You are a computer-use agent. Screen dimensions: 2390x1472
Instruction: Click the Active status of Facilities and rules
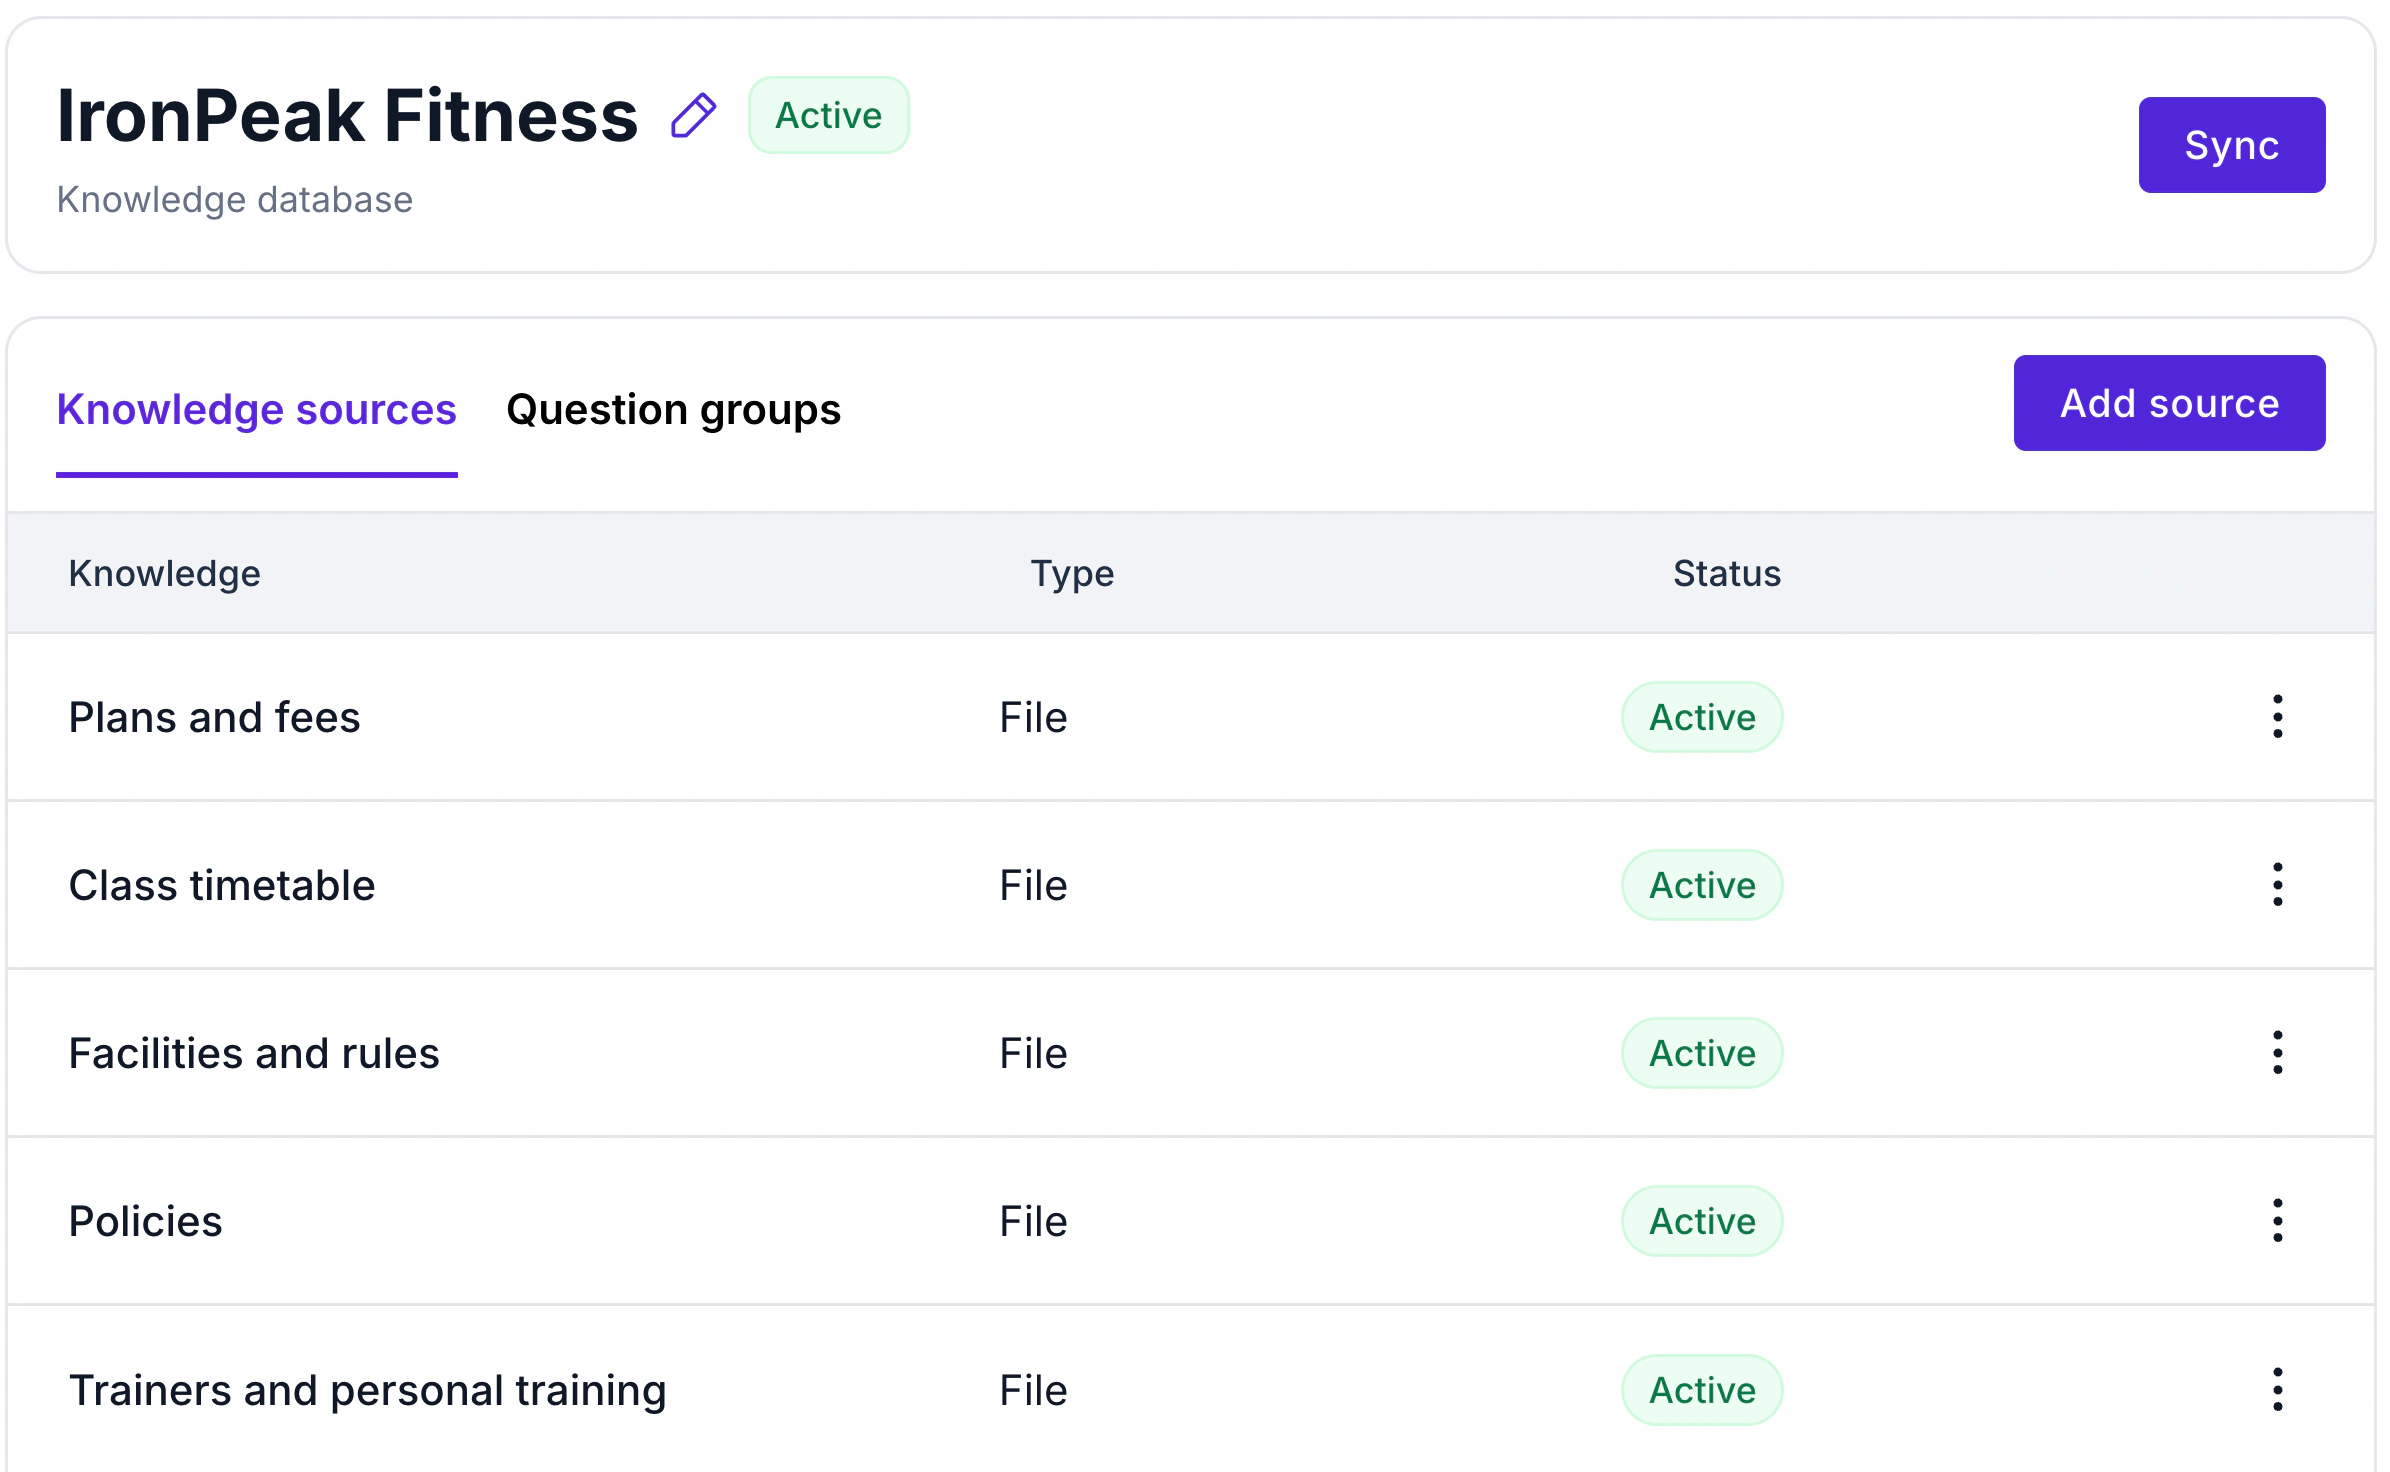[x=1702, y=1053]
